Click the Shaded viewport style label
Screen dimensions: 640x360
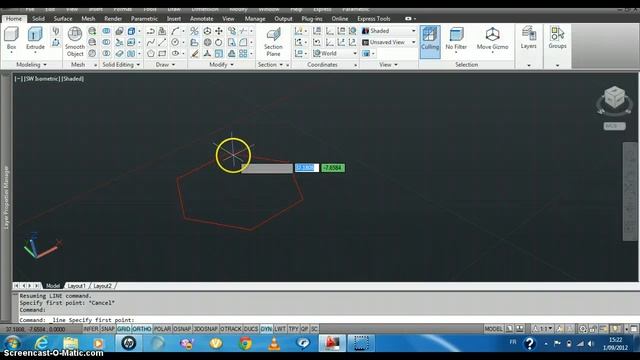coord(73,79)
